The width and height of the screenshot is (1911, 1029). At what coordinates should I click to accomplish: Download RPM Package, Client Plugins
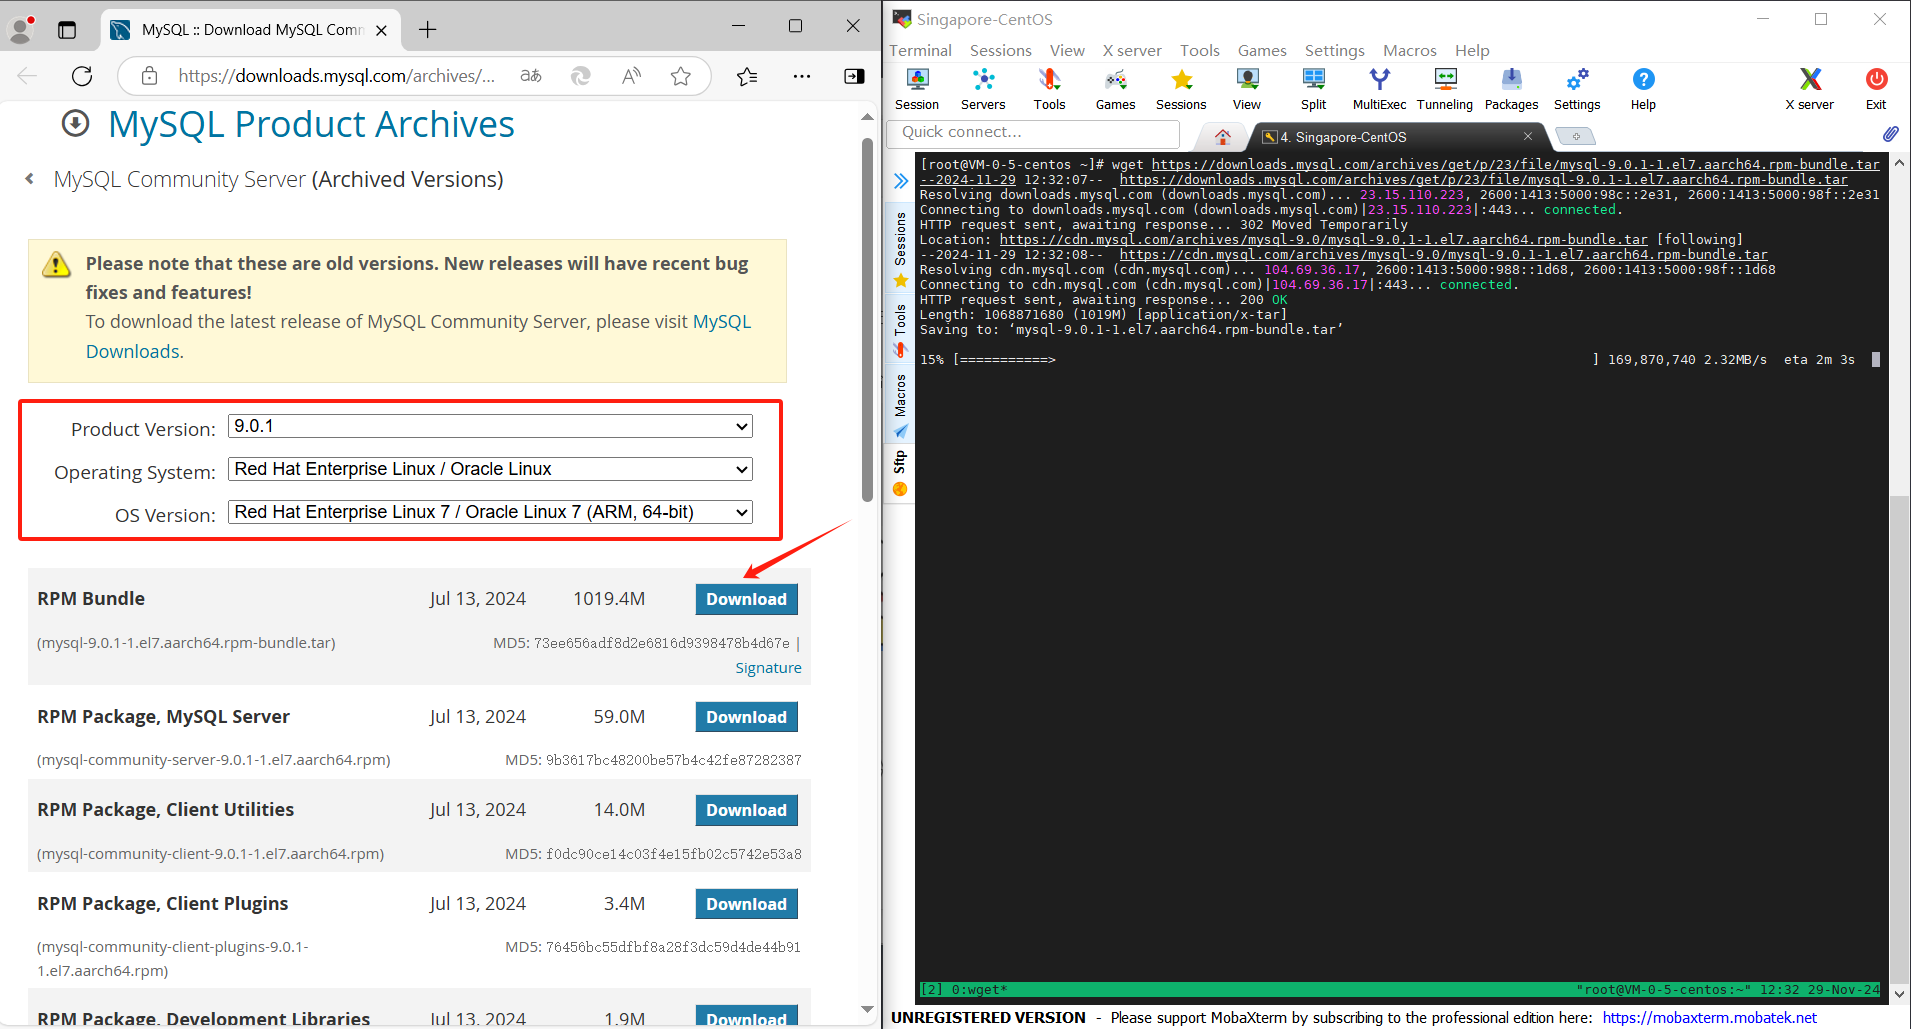point(746,904)
